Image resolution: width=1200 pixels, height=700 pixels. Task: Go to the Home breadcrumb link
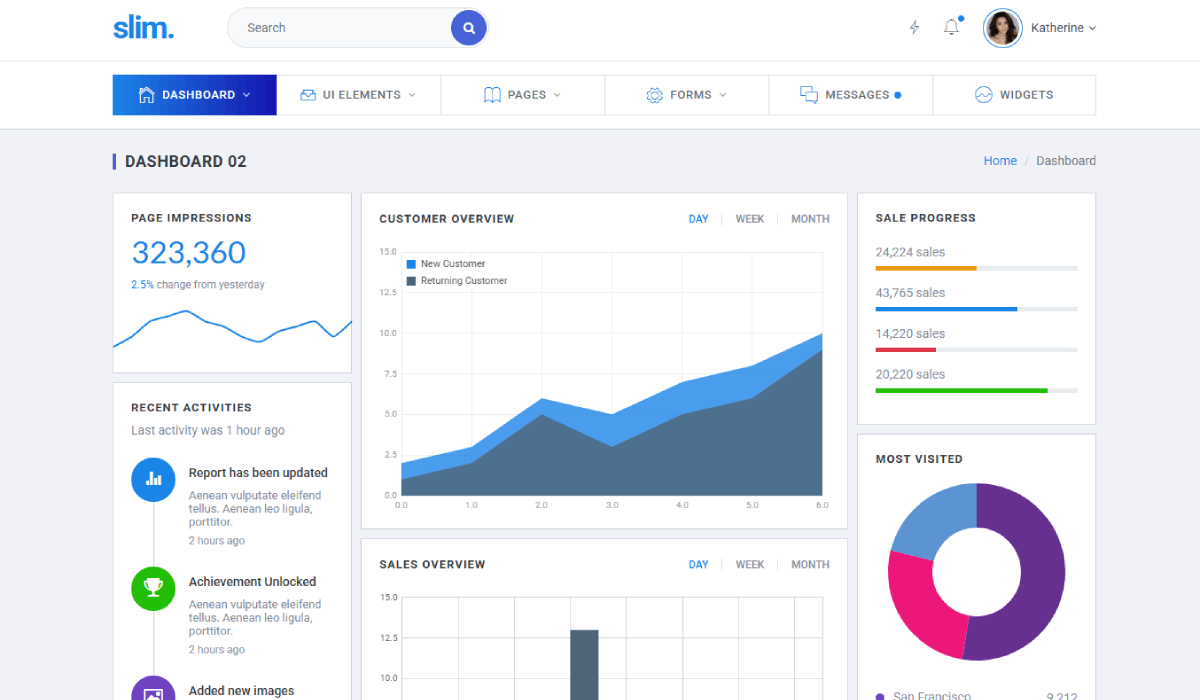1000,161
